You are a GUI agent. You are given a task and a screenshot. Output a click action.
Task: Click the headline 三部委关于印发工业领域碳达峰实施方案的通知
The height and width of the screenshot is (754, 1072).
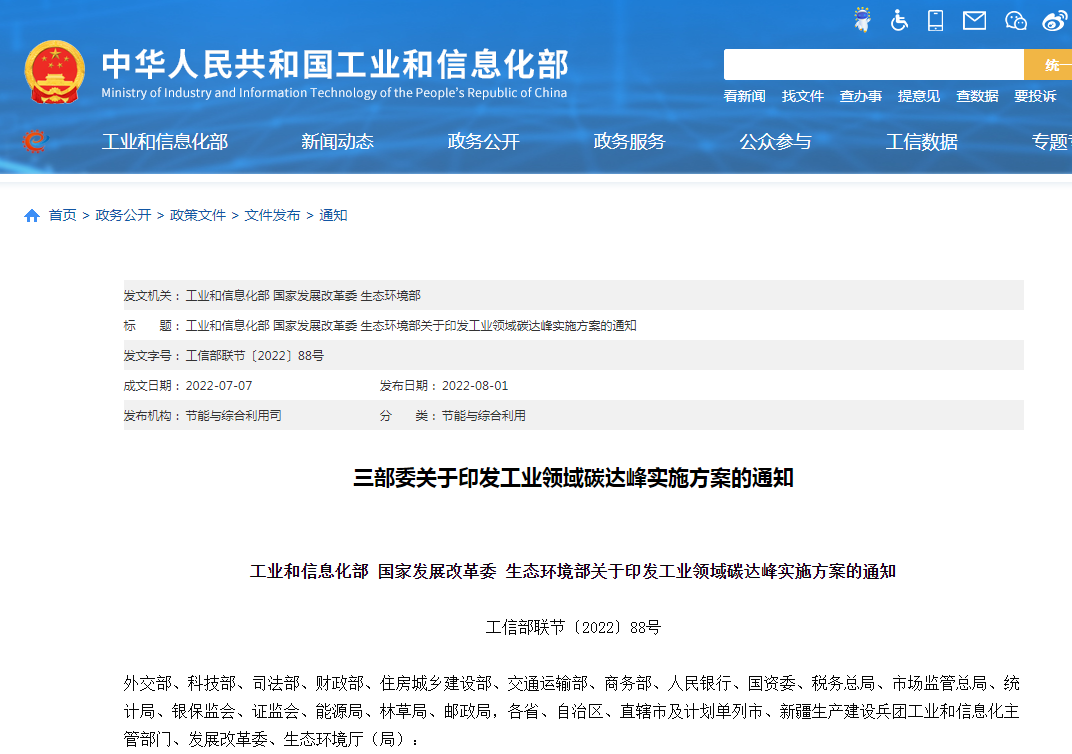click(x=573, y=478)
